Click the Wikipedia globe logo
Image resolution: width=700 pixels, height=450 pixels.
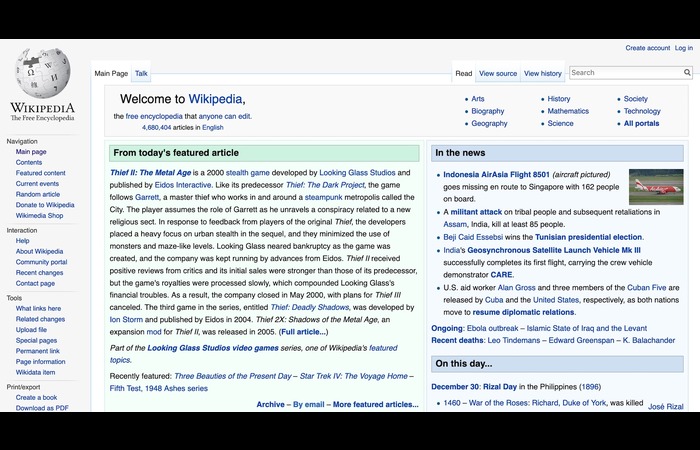42,73
